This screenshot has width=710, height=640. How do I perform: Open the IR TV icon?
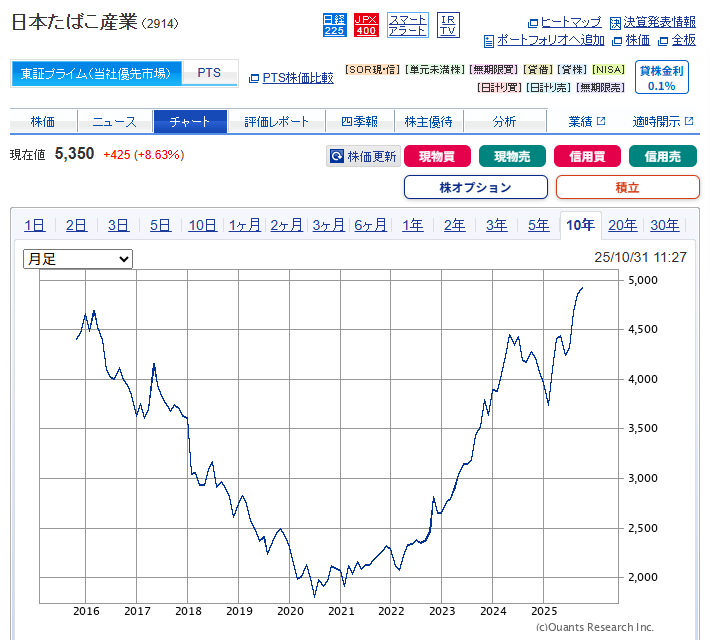[448, 25]
